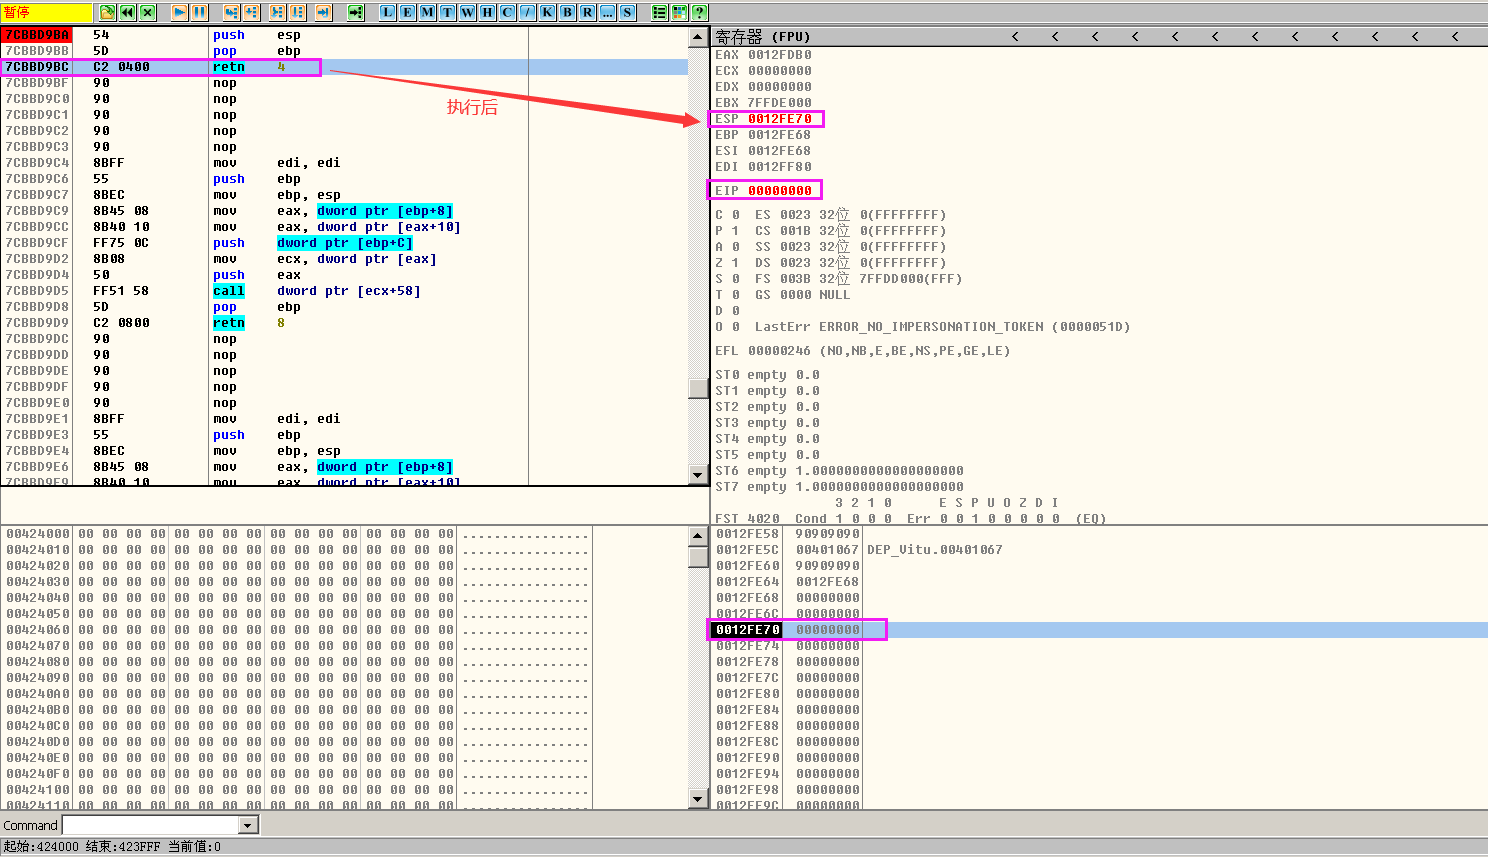
Task: Show Breakpoints window via B button
Action: pyautogui.click(x=567, y=12)
